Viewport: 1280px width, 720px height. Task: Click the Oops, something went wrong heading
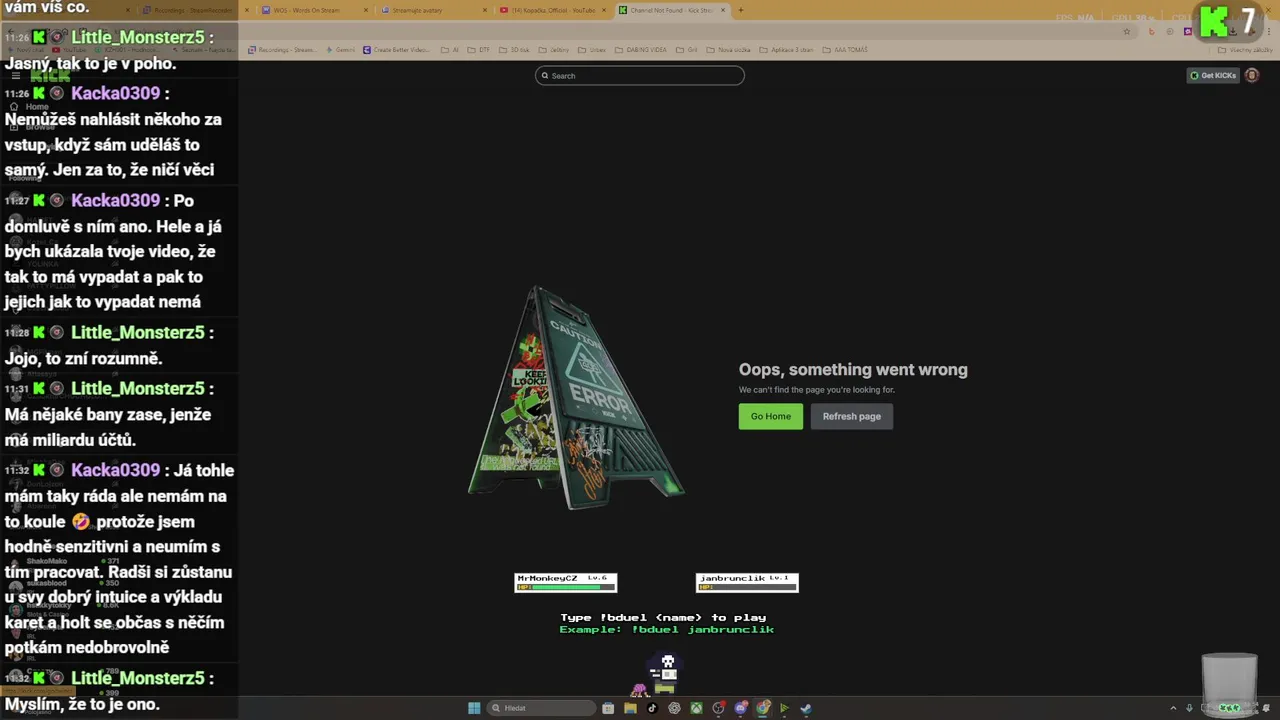coord(853,369)
